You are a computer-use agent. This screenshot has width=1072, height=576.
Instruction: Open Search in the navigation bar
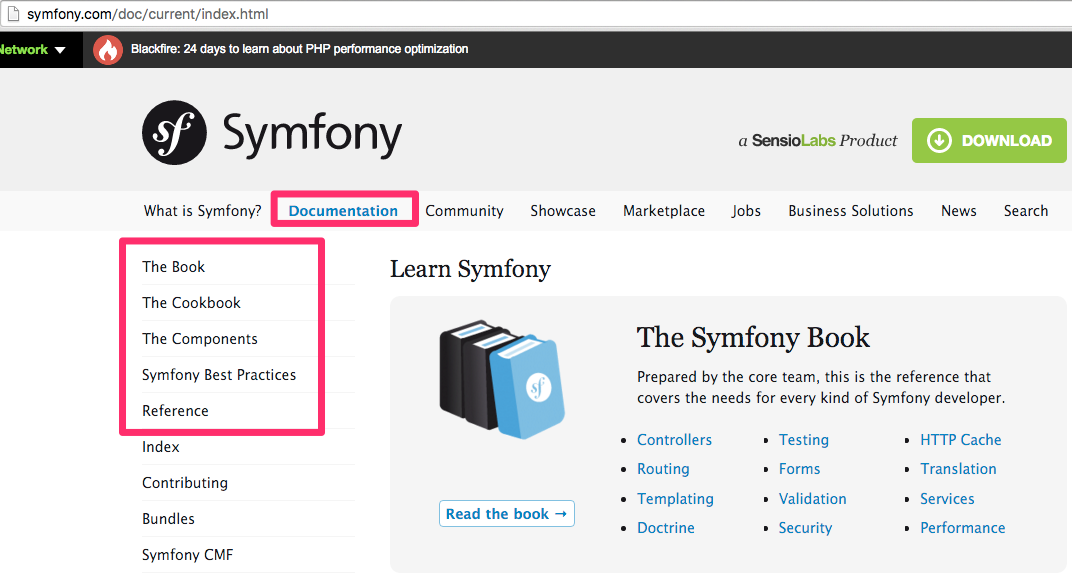pyautogui.click(x=1025, y=211)
